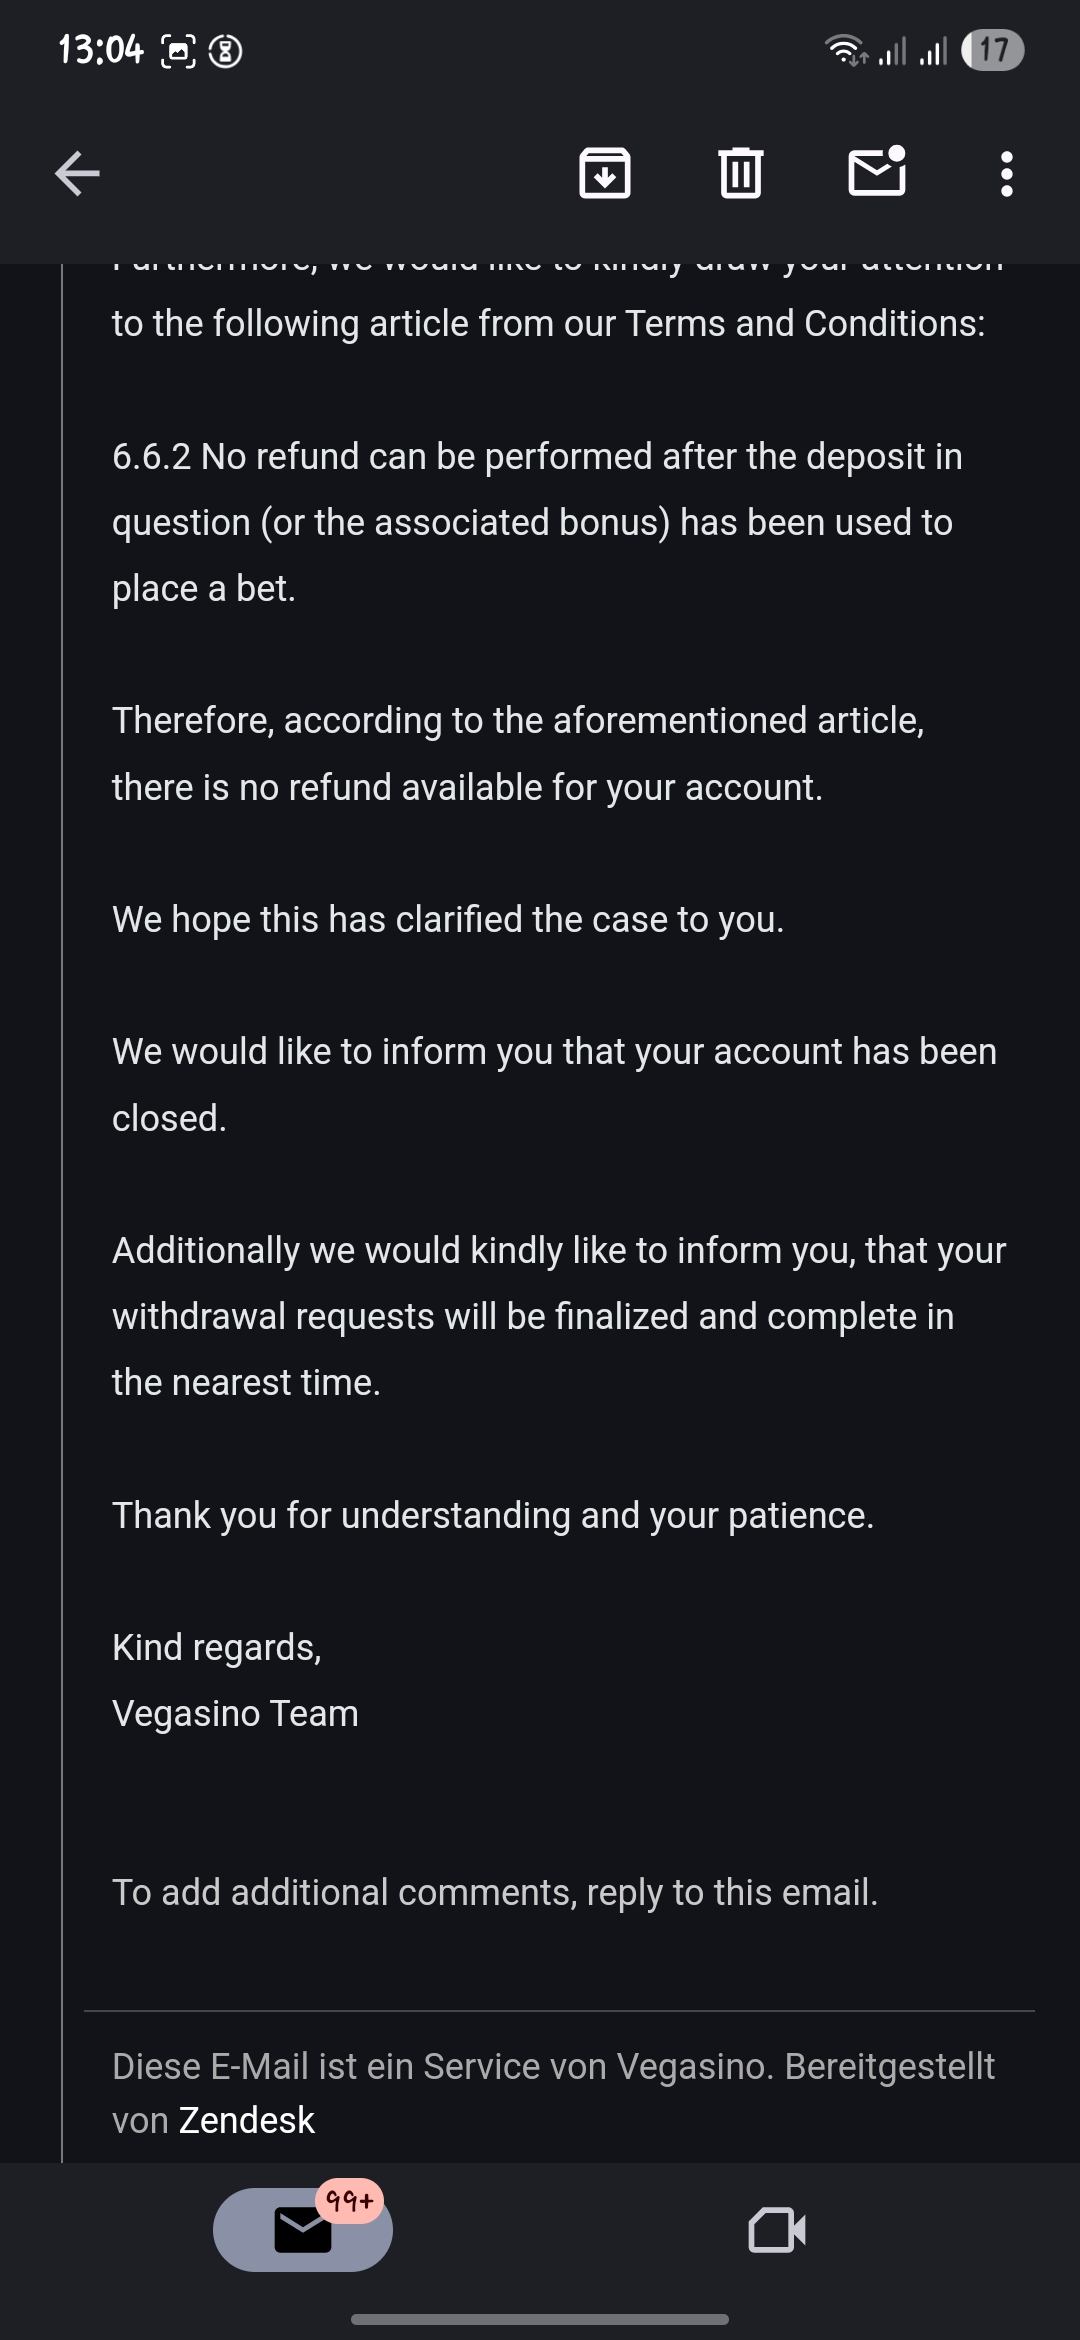This screenshot has height=2340, width=1080.
Task: Open the three-dot more options menu
Action: [1006, 174]
